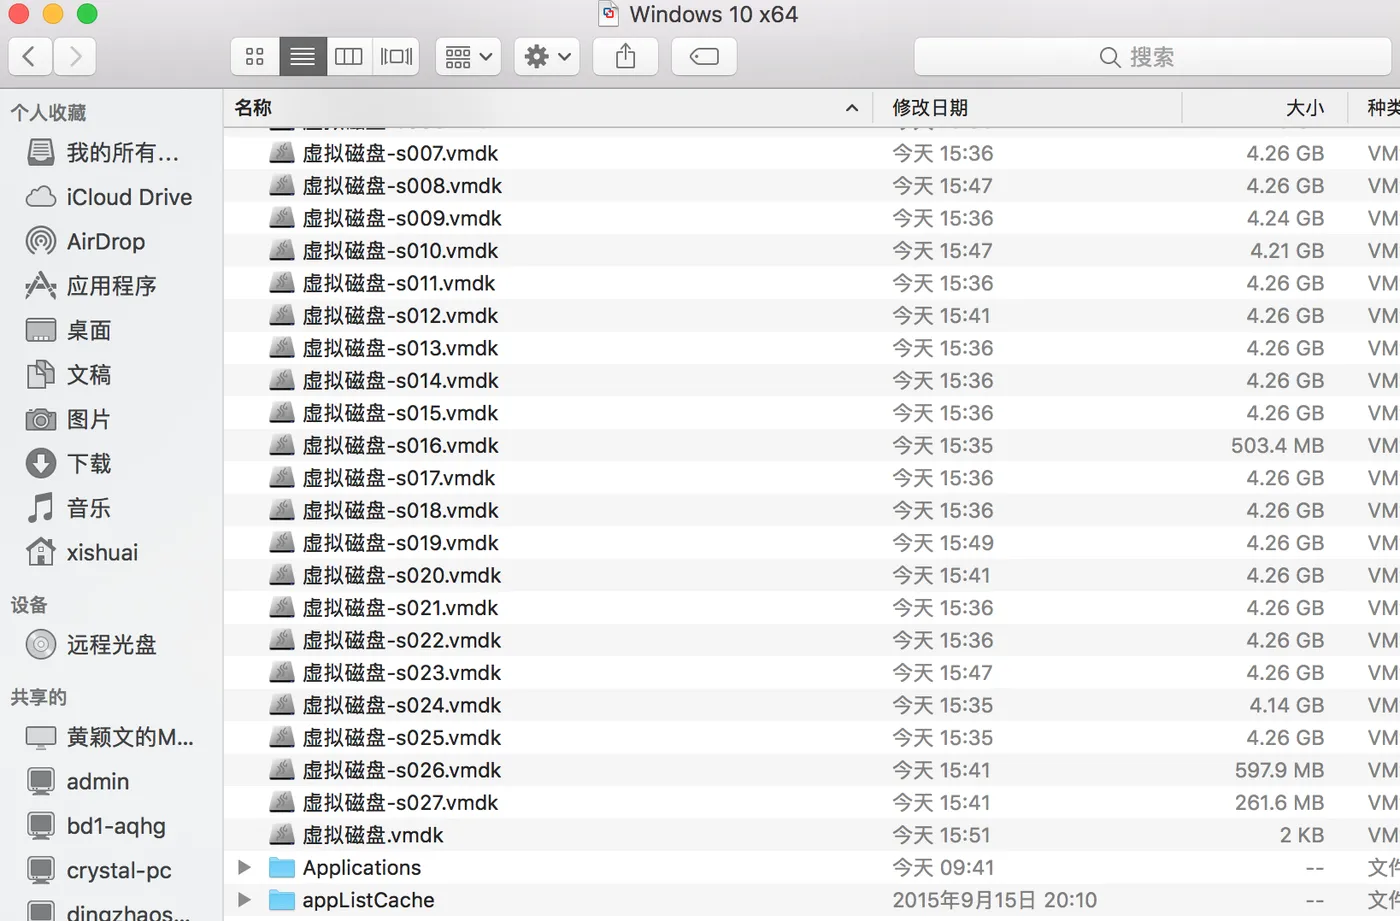1400x921 pixels.
Task: Go forward with the right chevron button
Action: [x=75, y=57]
